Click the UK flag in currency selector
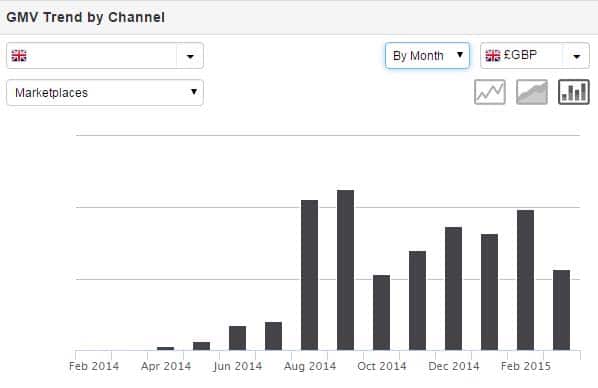Viewport: 598px width, 388px height. [x=493, y=56]
